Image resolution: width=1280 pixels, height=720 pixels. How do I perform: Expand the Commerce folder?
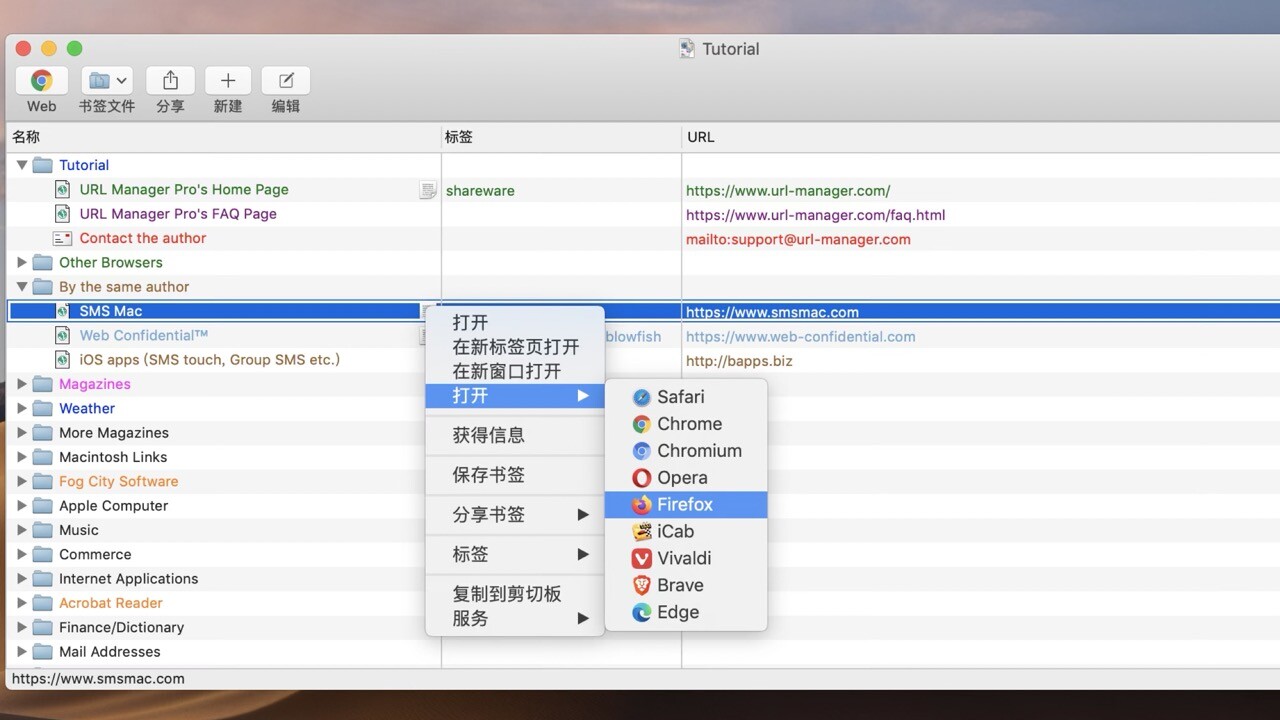pos(22,554)
